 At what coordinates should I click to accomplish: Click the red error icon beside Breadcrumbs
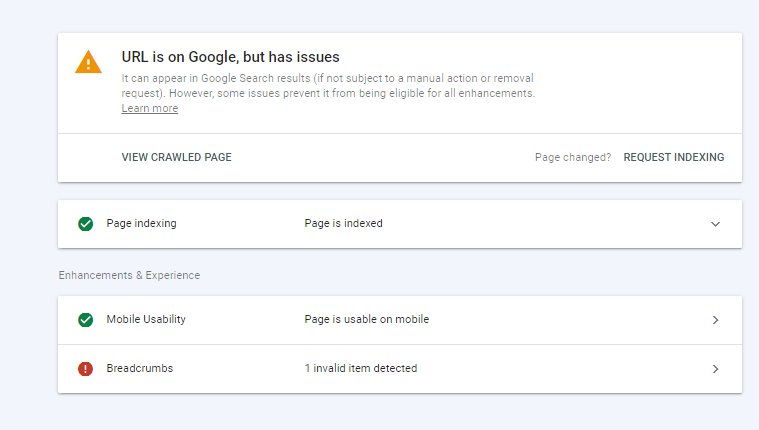click(86, 369)
